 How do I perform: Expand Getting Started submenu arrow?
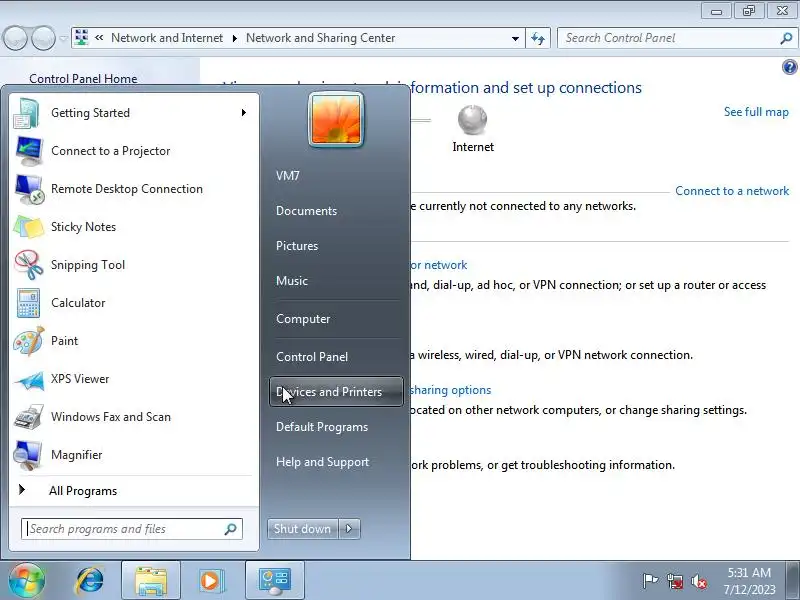(244, 112)
